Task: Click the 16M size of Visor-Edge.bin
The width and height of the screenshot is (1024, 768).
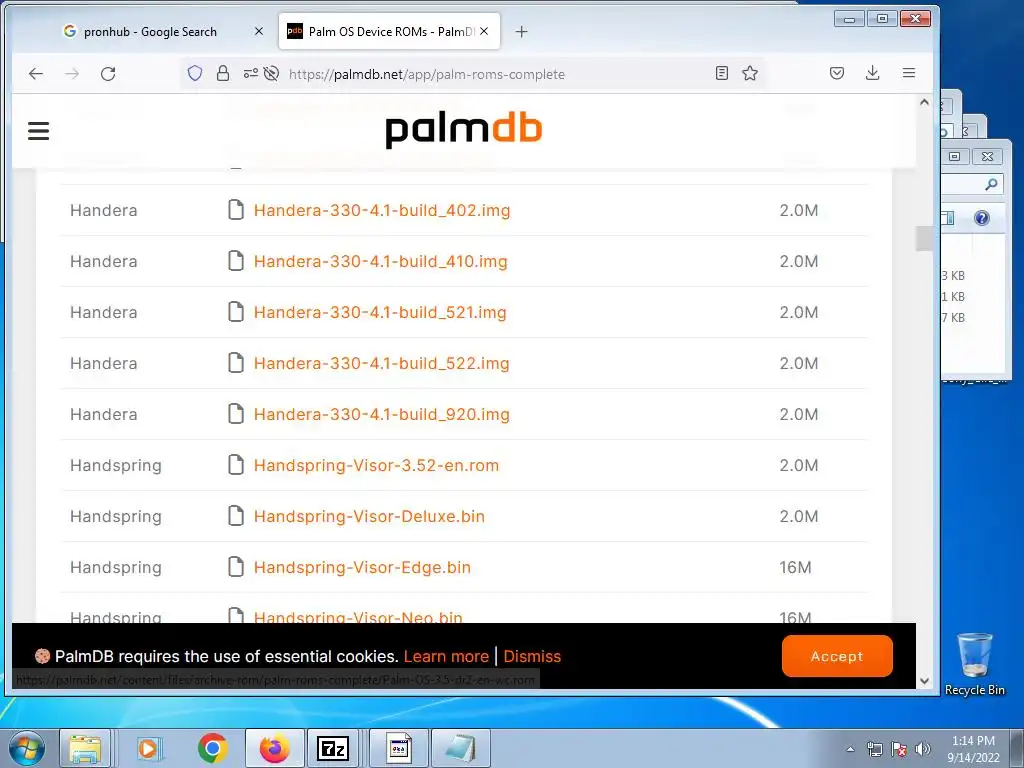Action: point(795,567)
